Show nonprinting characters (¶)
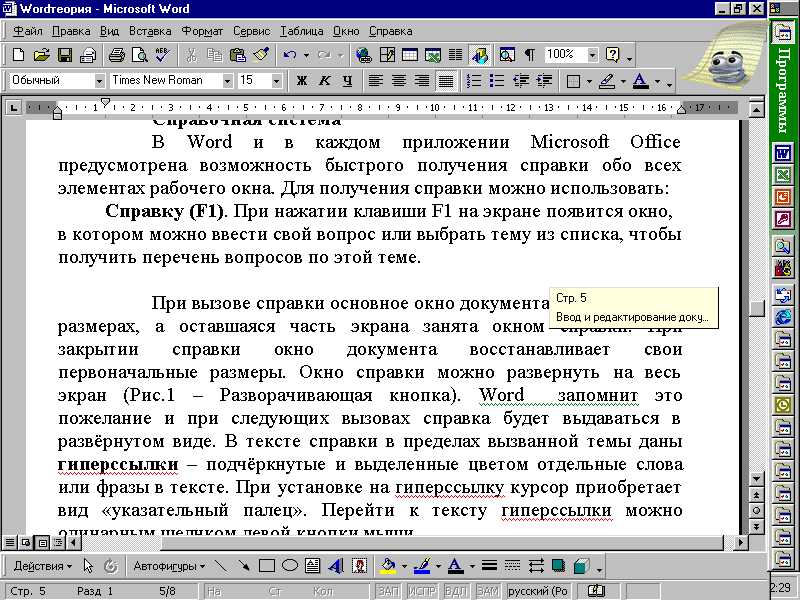Viewport: 800px width, 600px height. point(530,55)
